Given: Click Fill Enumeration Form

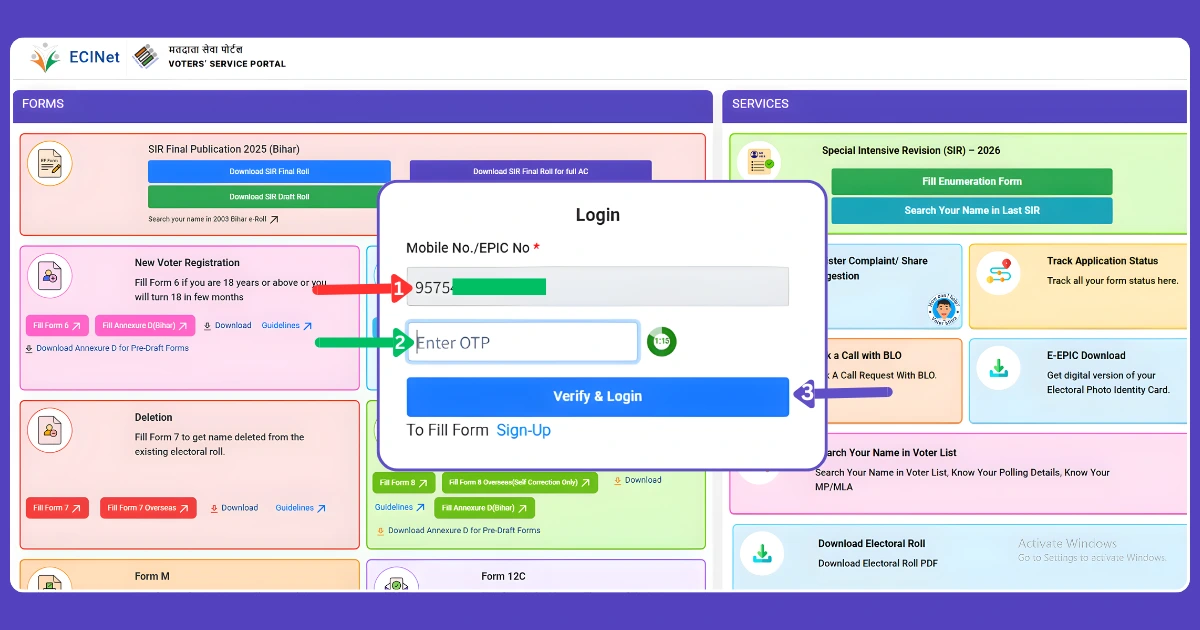Looking at the screenshot, I should [971, 181].
